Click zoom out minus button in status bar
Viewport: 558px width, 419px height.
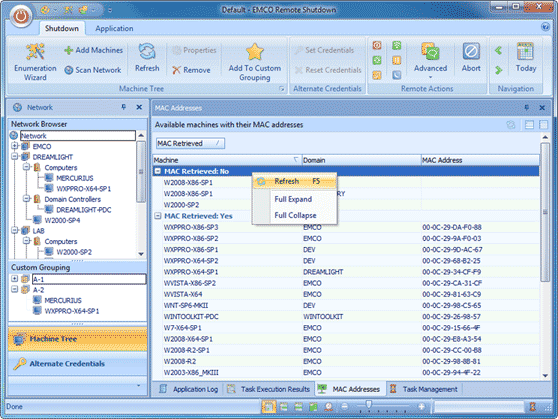click(344, 406)
